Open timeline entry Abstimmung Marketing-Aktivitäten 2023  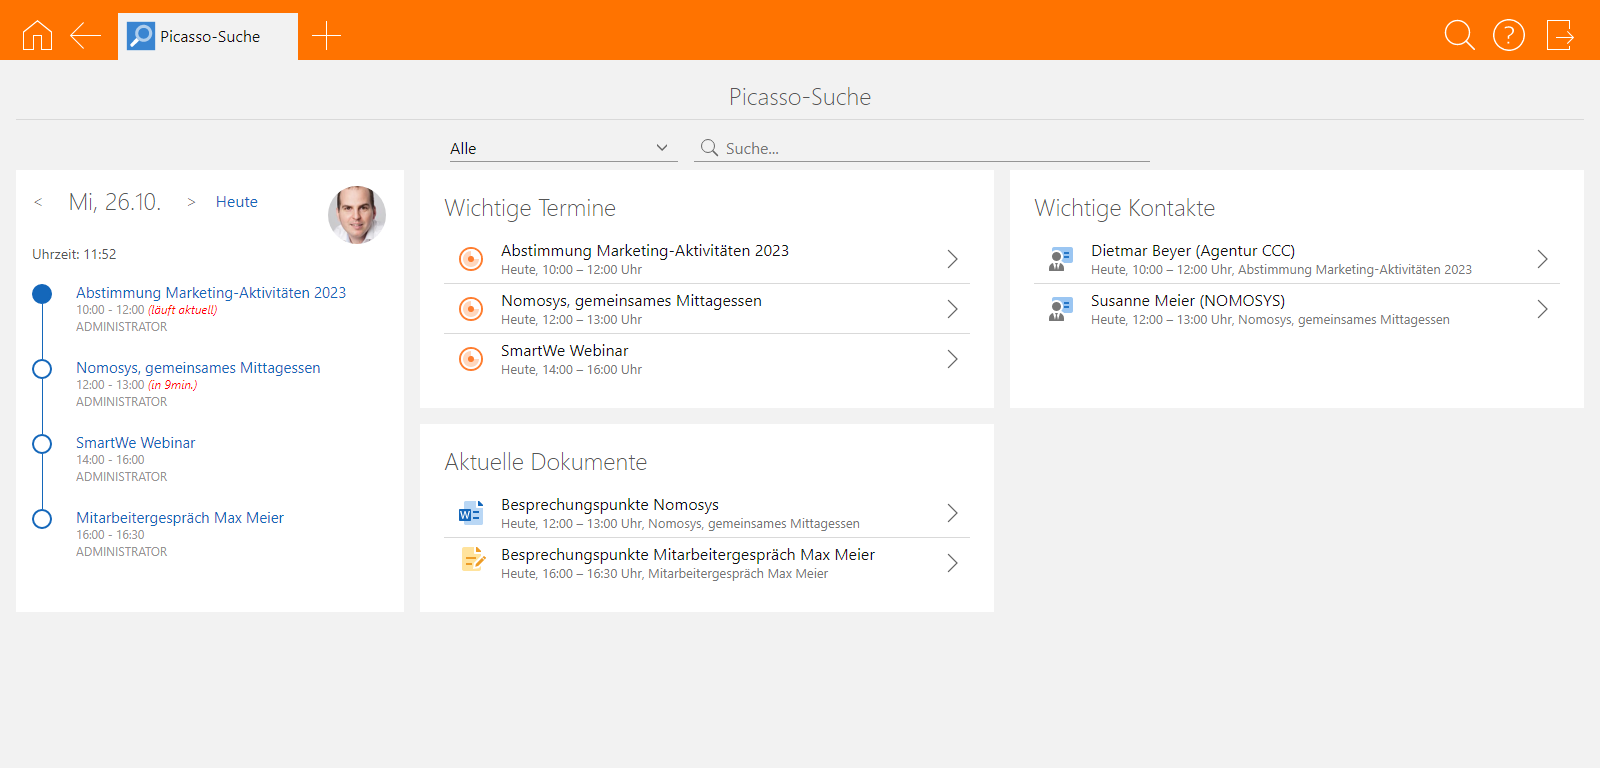coord(211,293)
